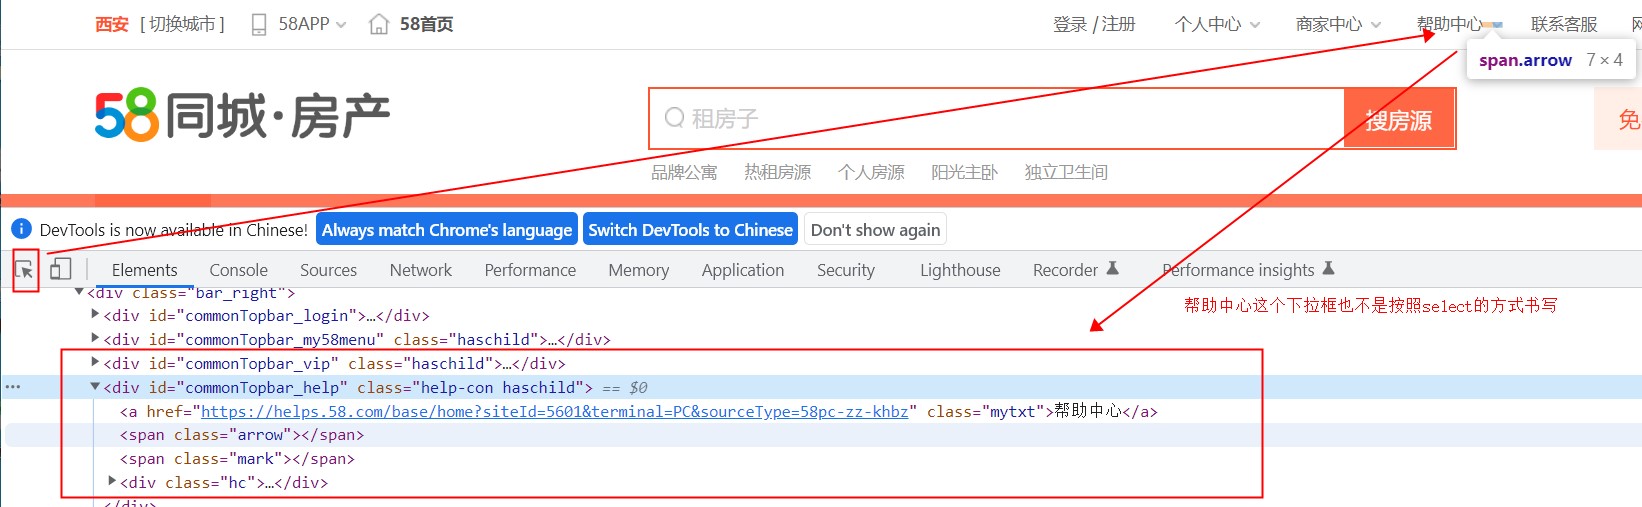Switch to the Console tab

click(238, 270)
